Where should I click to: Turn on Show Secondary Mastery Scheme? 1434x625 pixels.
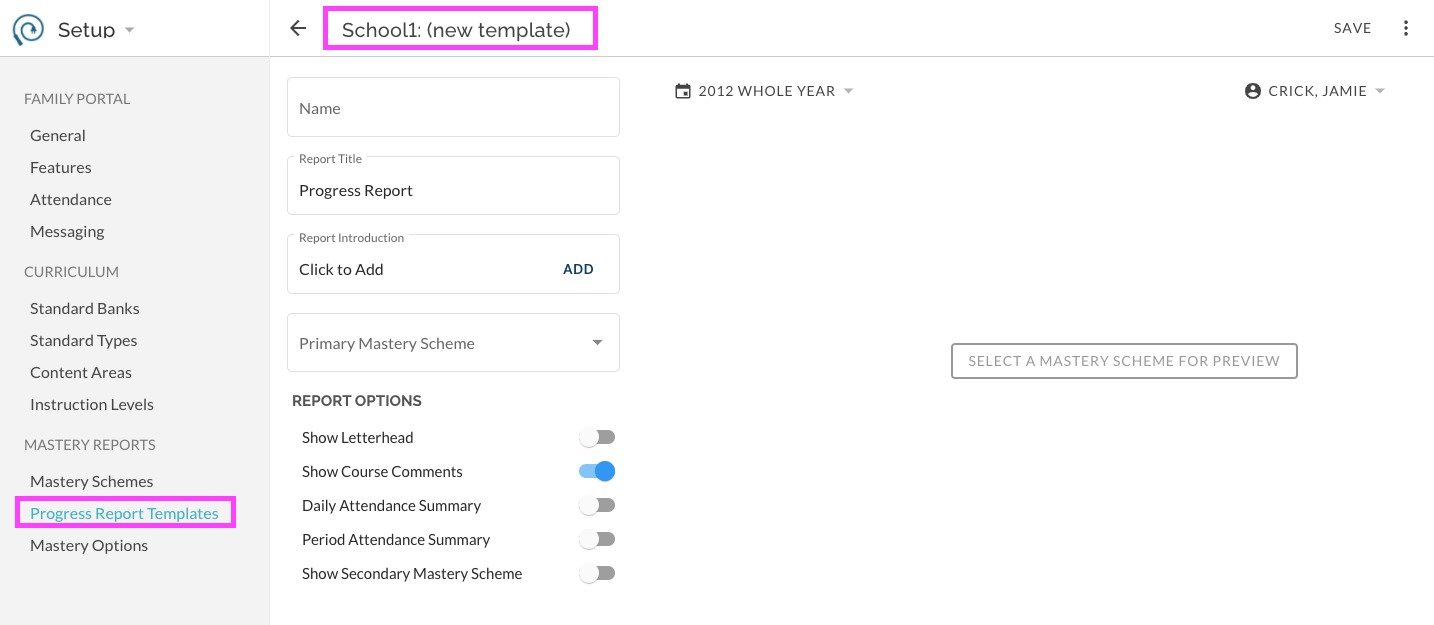pyautogui.click(x=597, y=573)
